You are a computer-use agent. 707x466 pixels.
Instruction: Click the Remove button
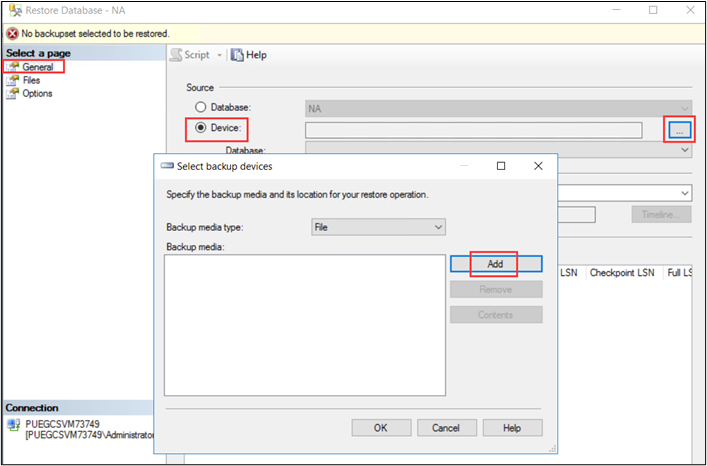[496, 289]
